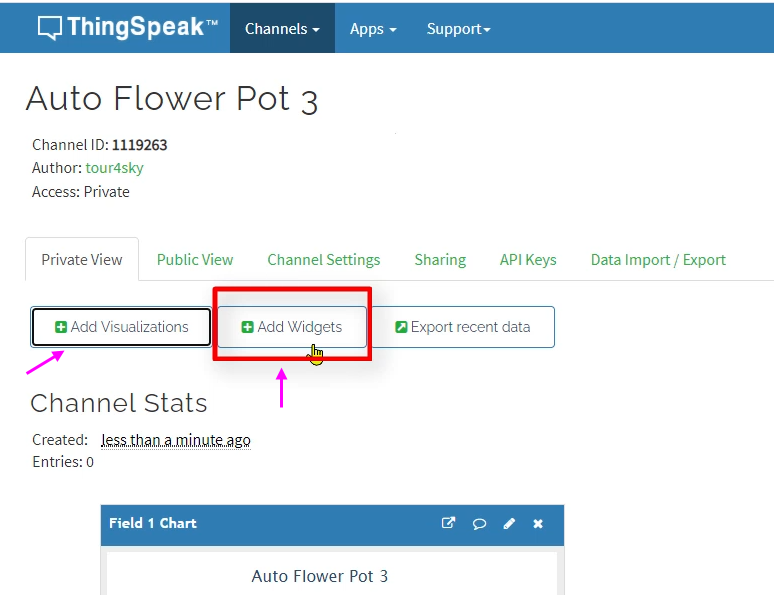Click chart title Auto Flower Pot 3
The image size is (774, 595).
click(x=320, y=576)
